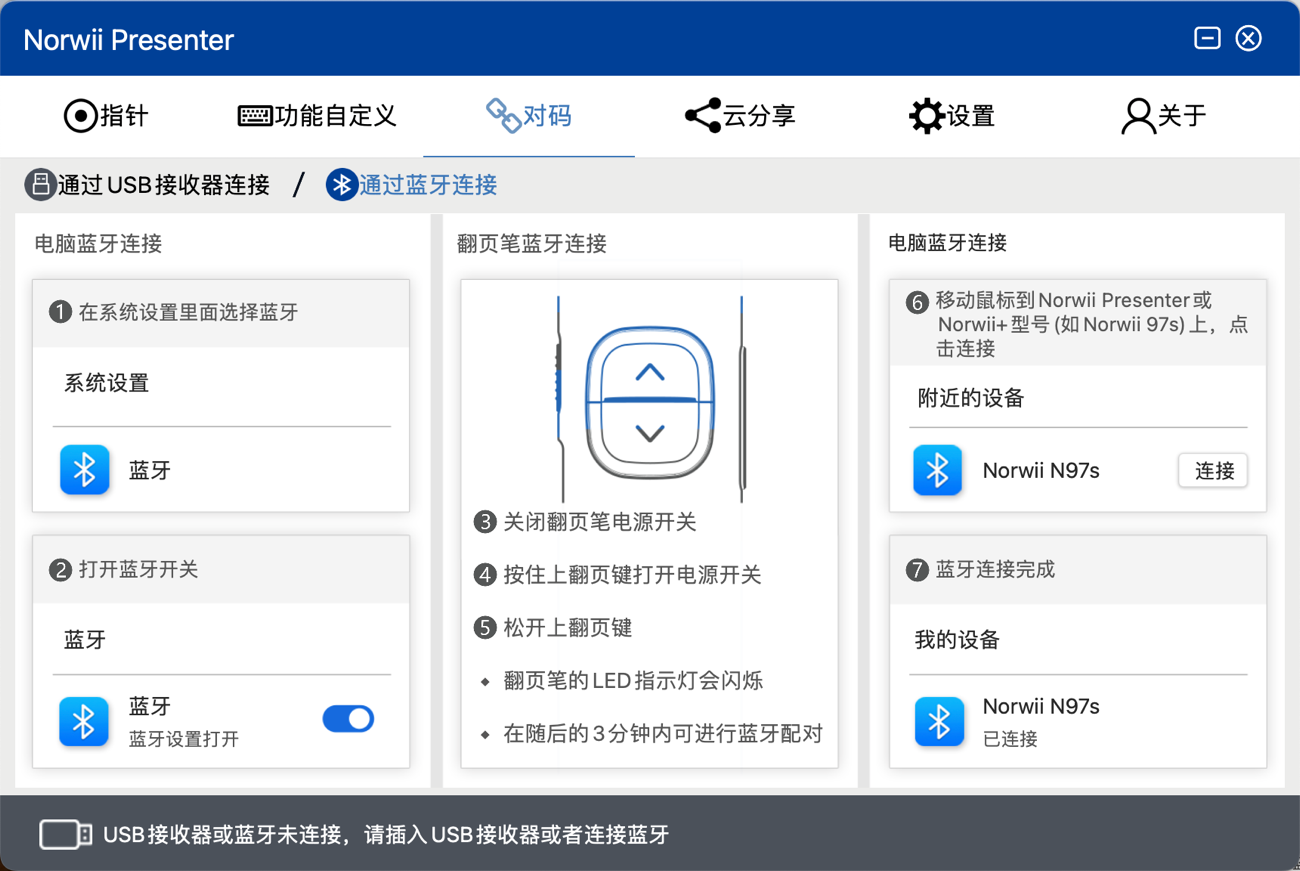Click the page-down arrow on presenter illustration
This screenshot has width=1300, height=871.
(x=650, y=433)
